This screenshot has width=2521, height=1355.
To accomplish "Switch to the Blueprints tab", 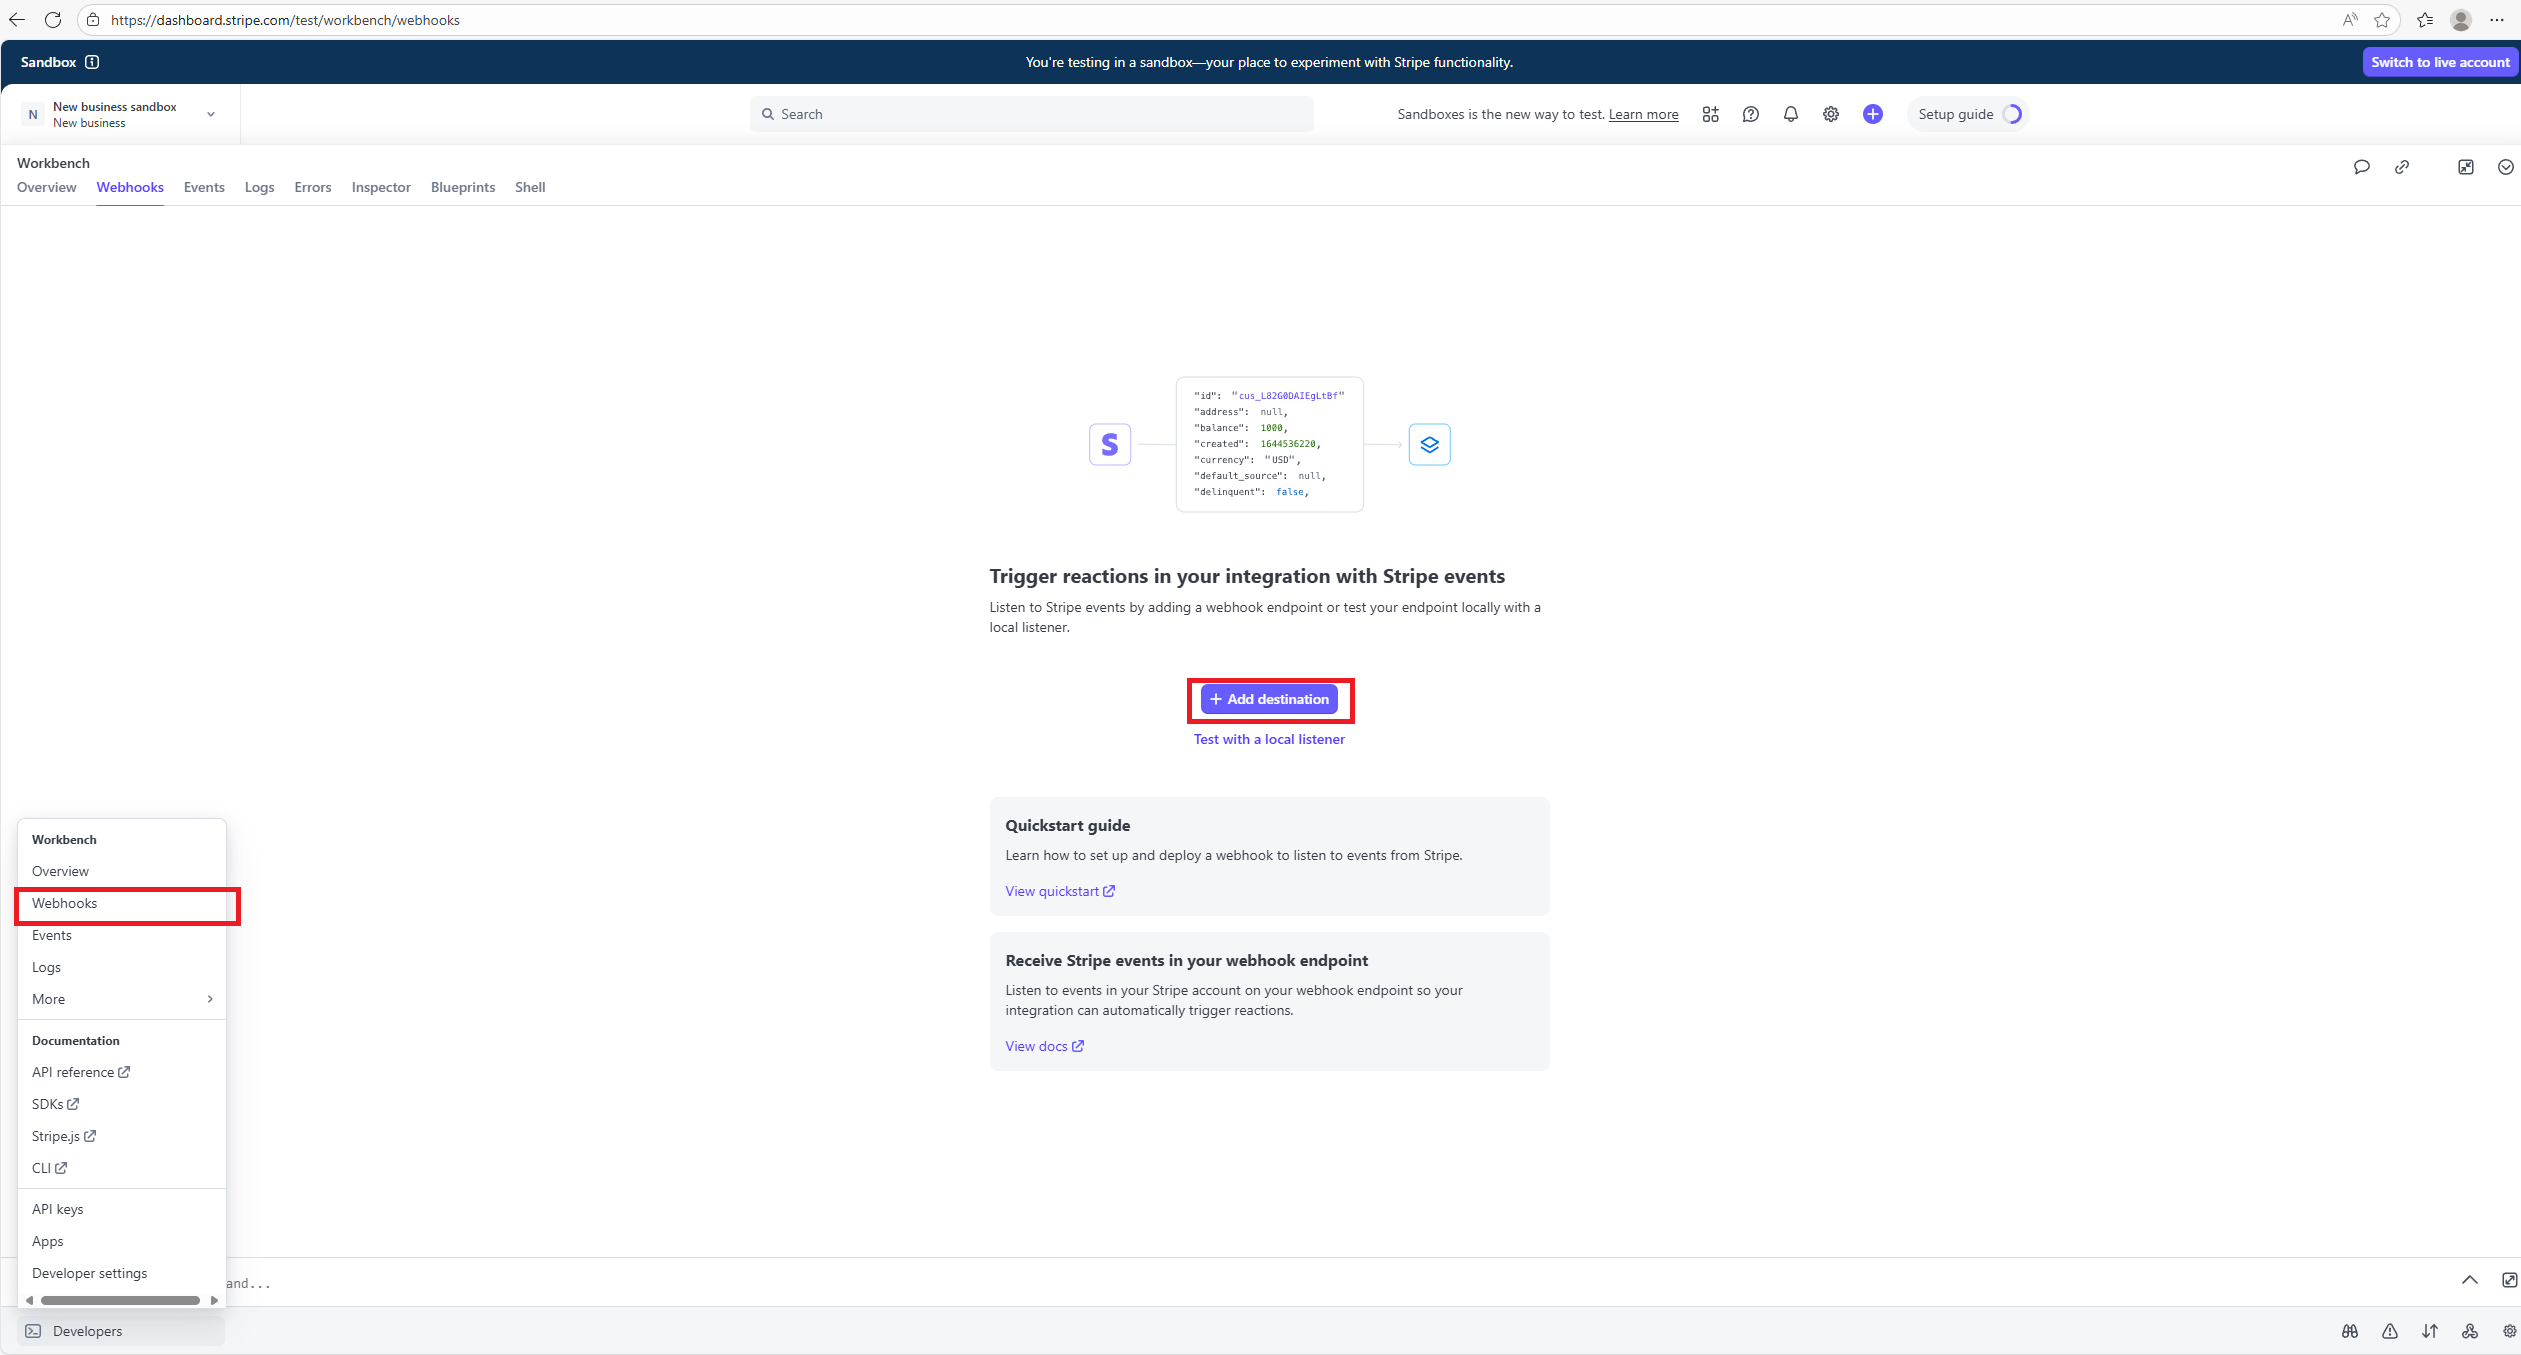I will click(462, 187).
